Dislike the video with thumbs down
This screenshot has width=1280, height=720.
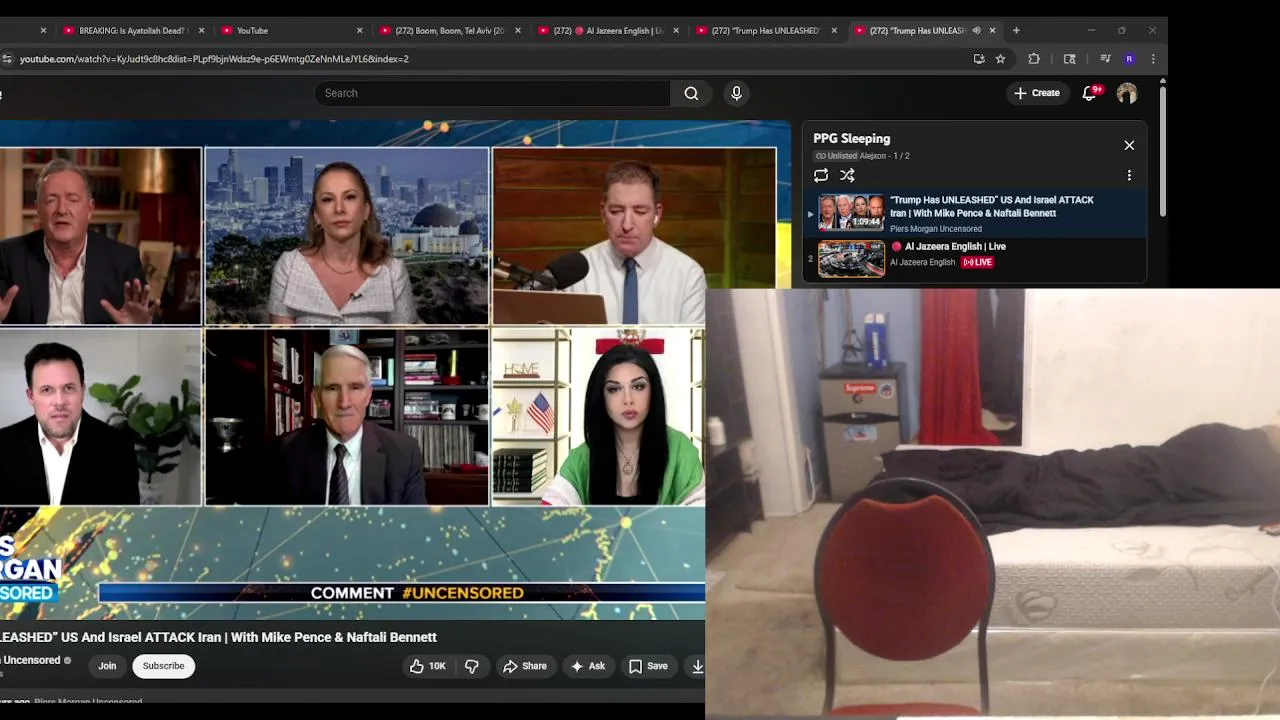point(472,666)
